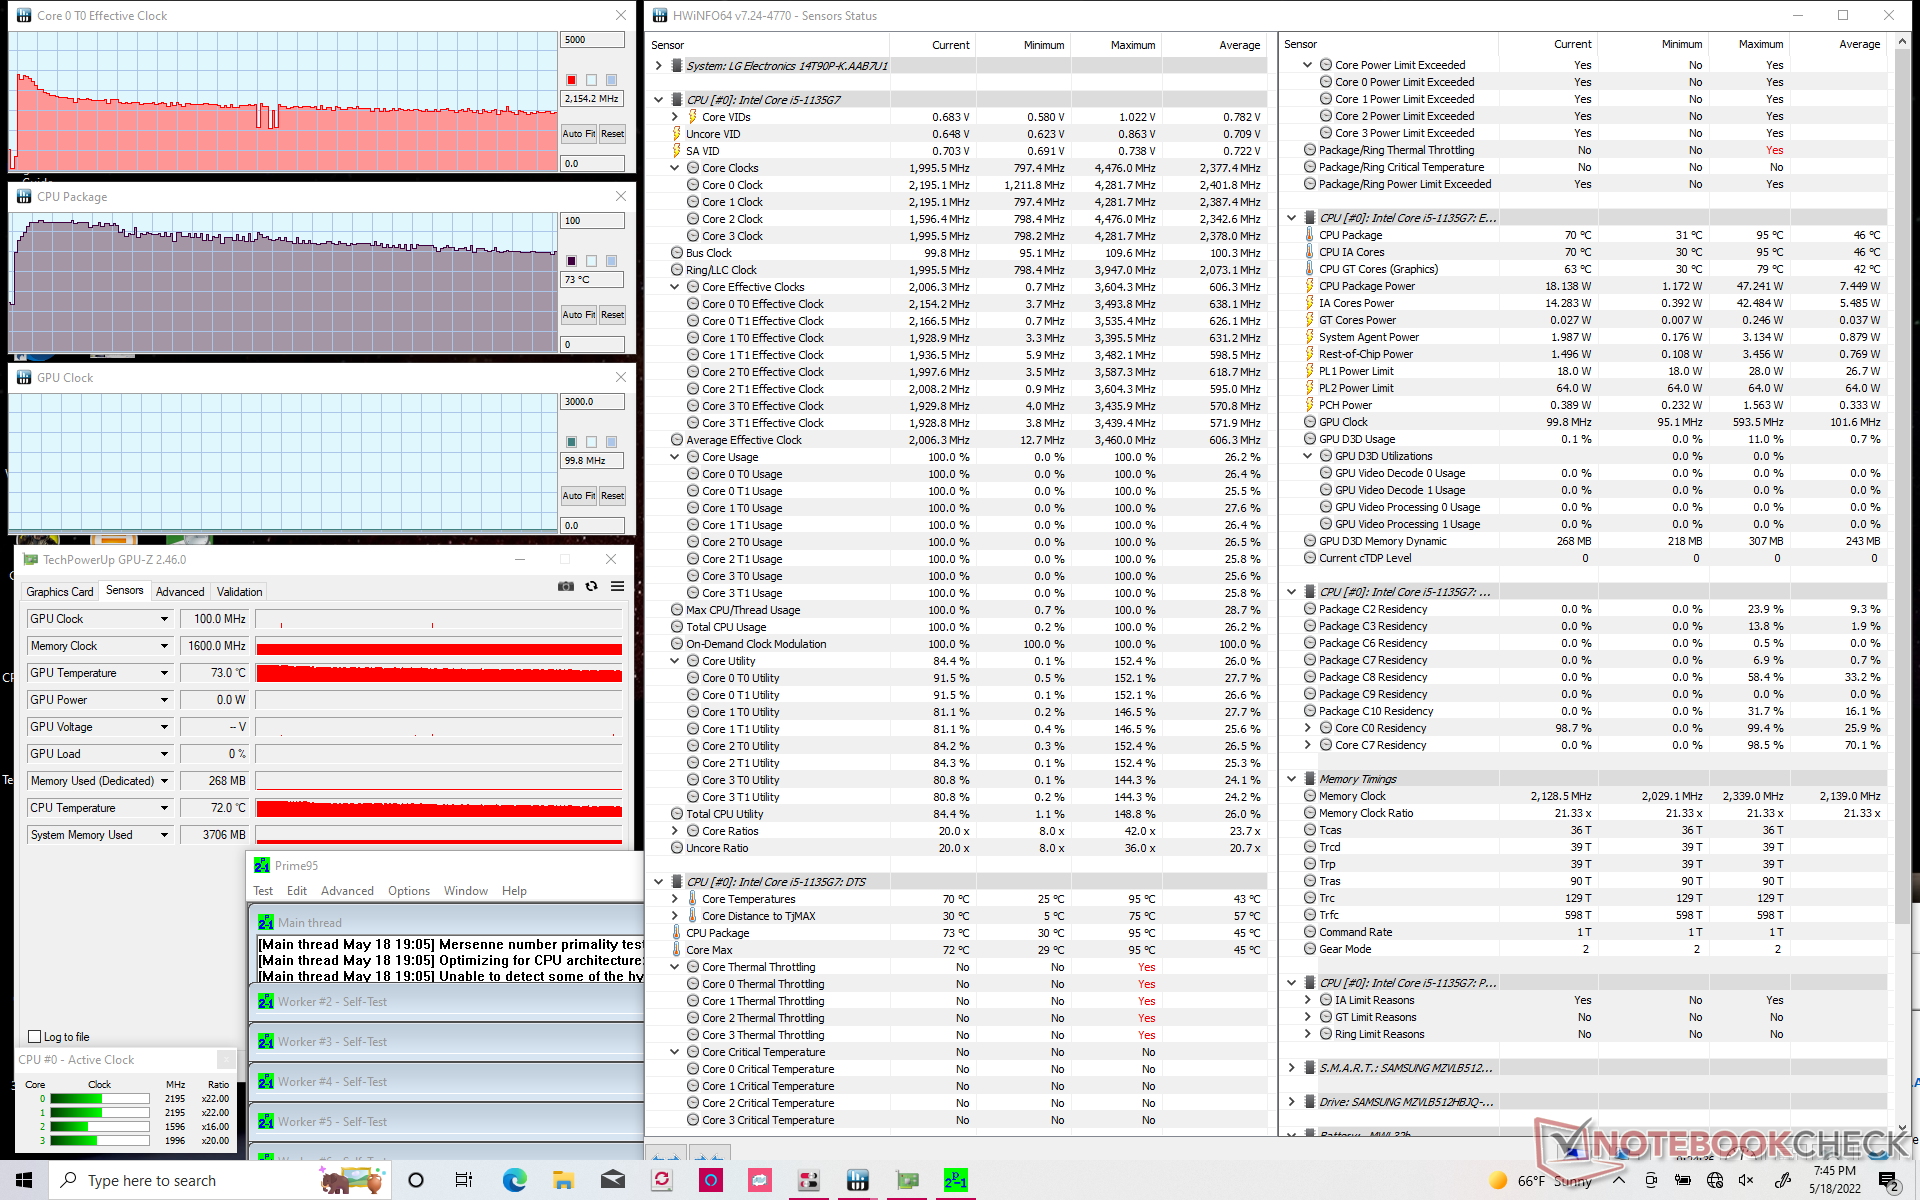Toggle the red square in Core 0 graph
Screen dimensions: 1920x1200
[572, 80]
